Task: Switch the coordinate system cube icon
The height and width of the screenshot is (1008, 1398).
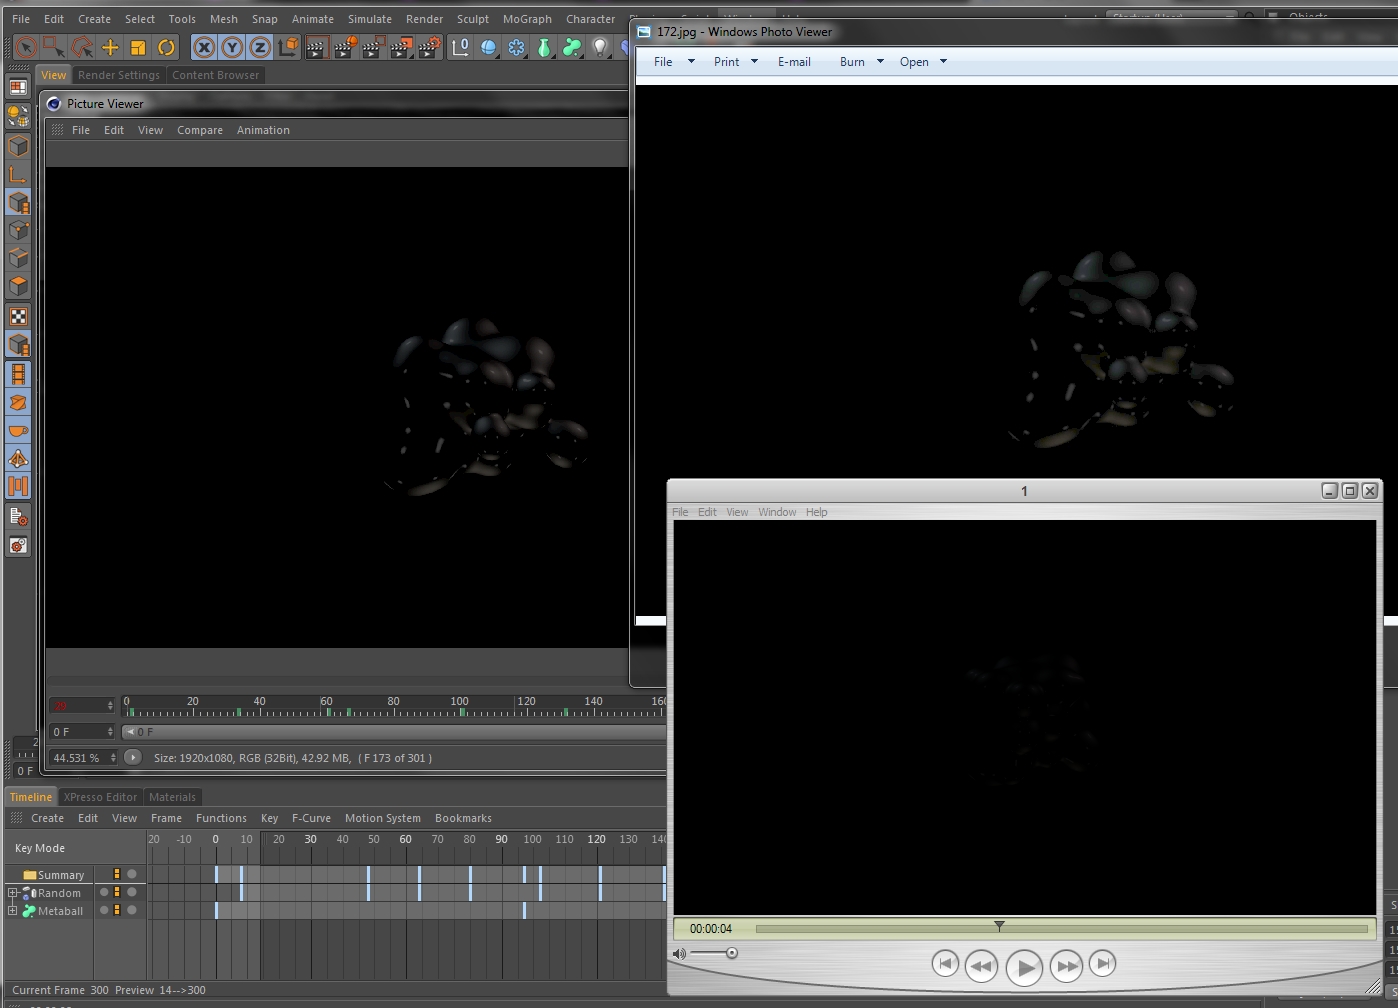Action: tap(288, 47)
